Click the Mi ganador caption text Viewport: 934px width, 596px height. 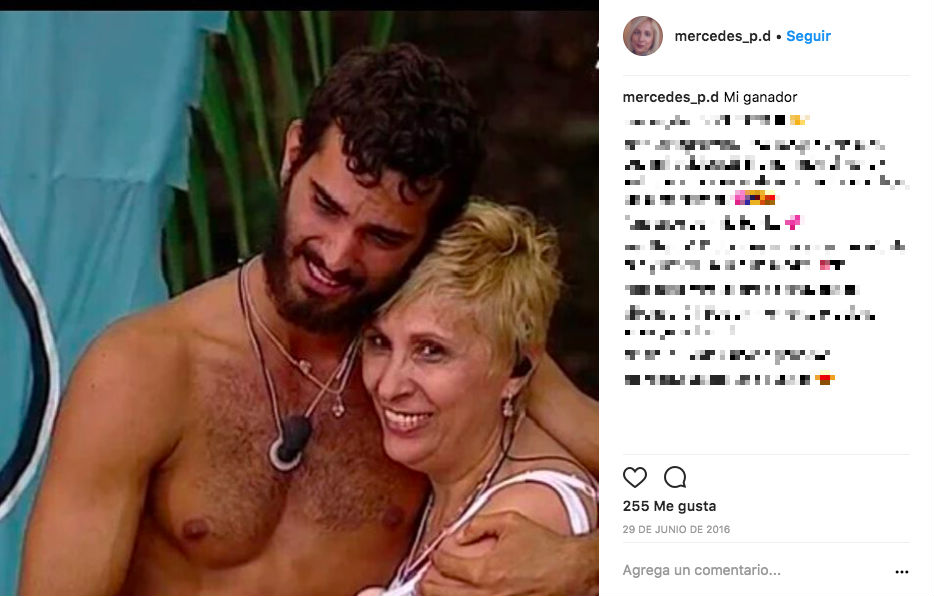(760, 97)
